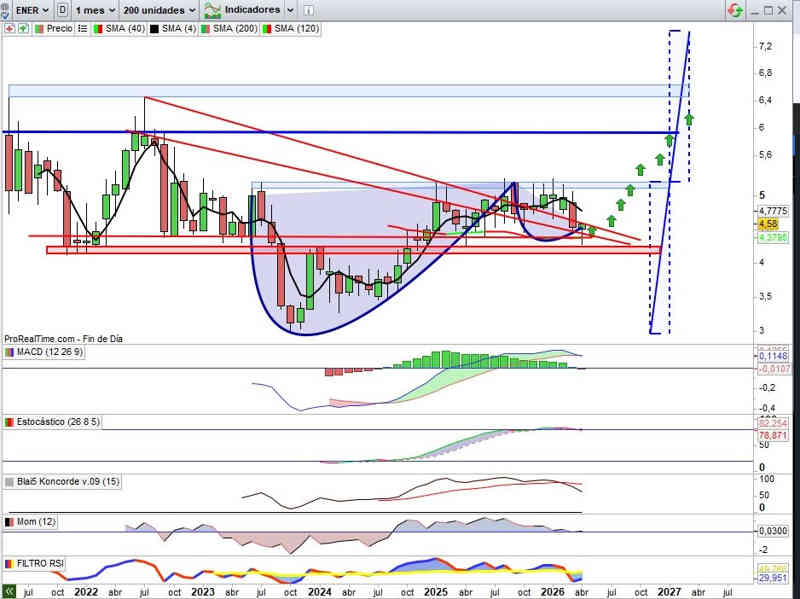Click the green-red refresh sync icon
The width and height of the screenshot is (800, 599).
coord(735,10)
